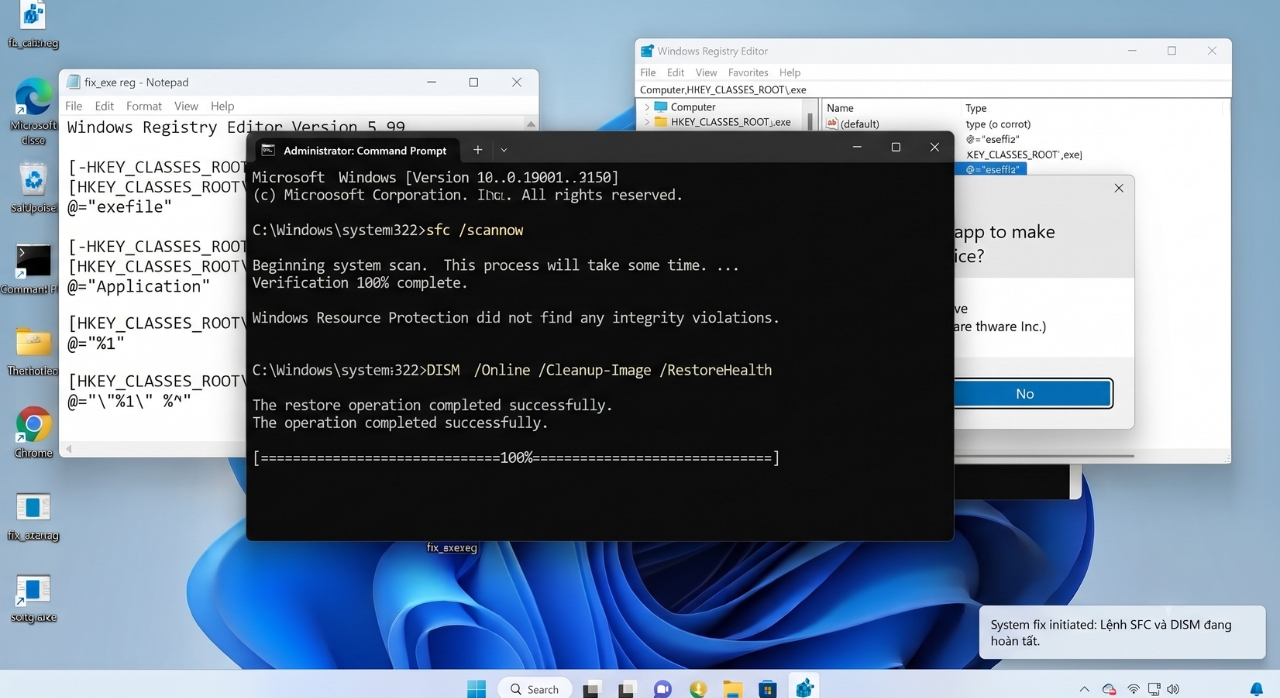Open the Chrome desktop shortcut
The width and height of the screenshot is (1280, 698).
(x=33, y=425)
